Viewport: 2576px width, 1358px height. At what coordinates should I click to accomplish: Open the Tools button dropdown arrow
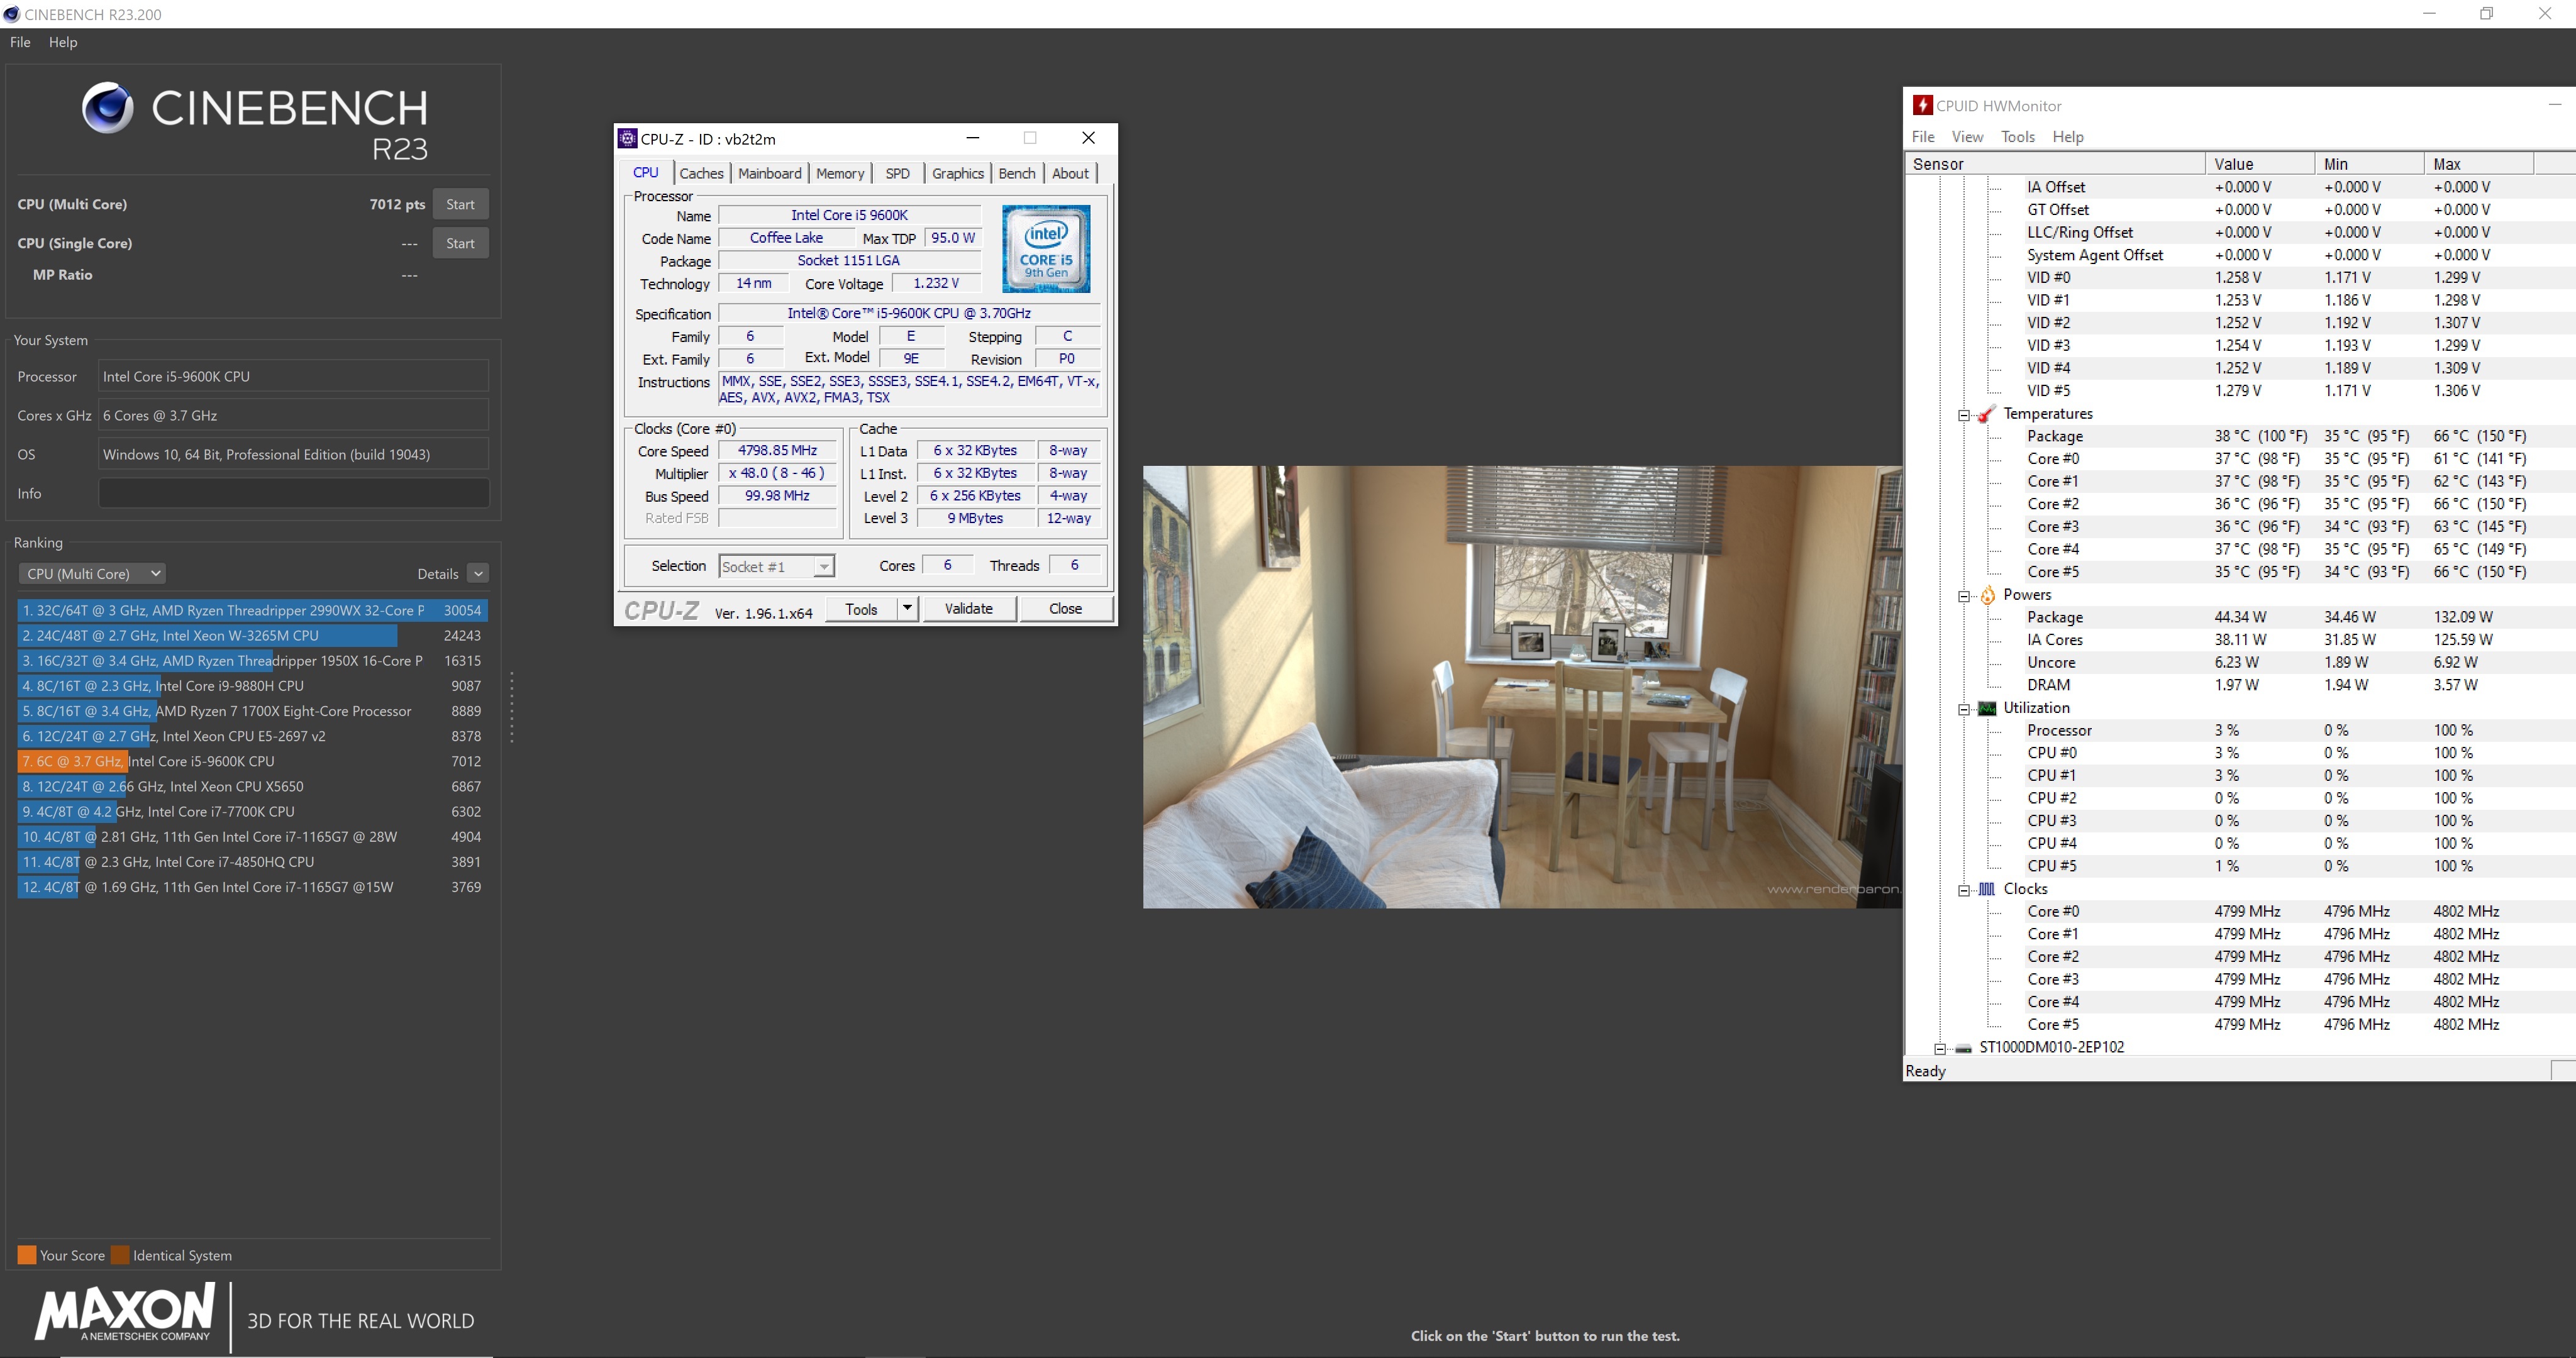pos(907,608)
